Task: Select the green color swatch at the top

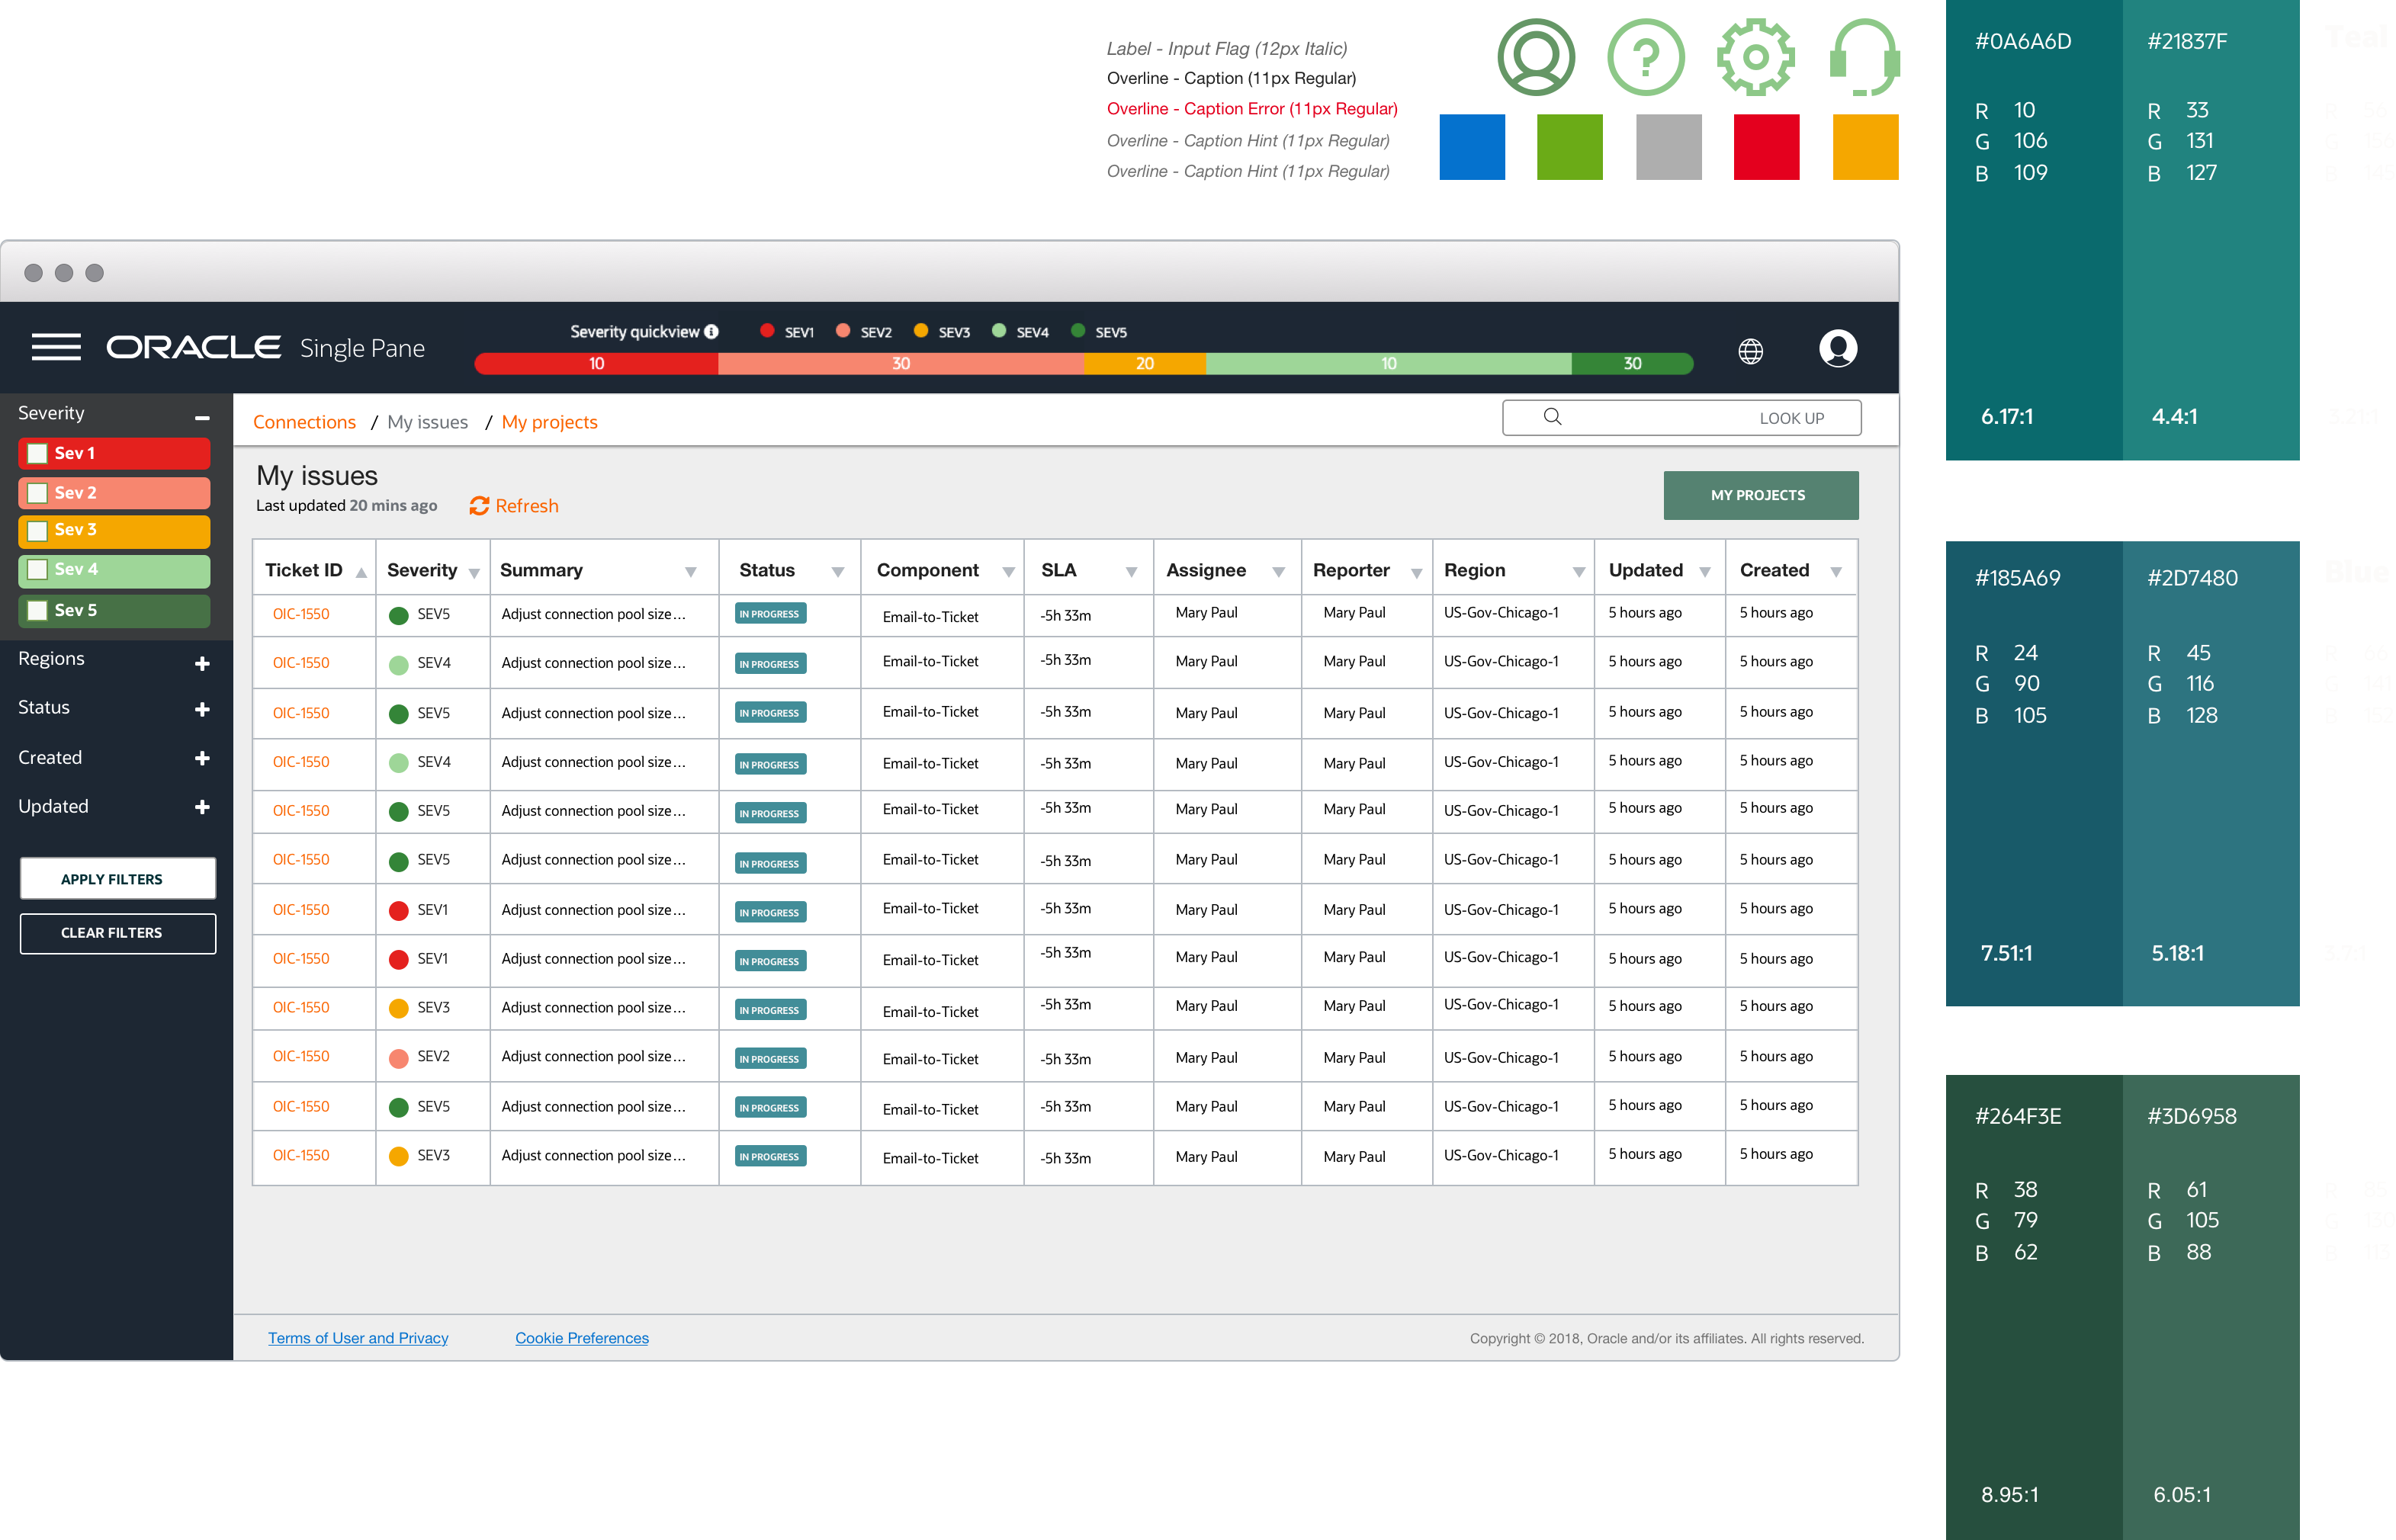Action: point(1569,147)
